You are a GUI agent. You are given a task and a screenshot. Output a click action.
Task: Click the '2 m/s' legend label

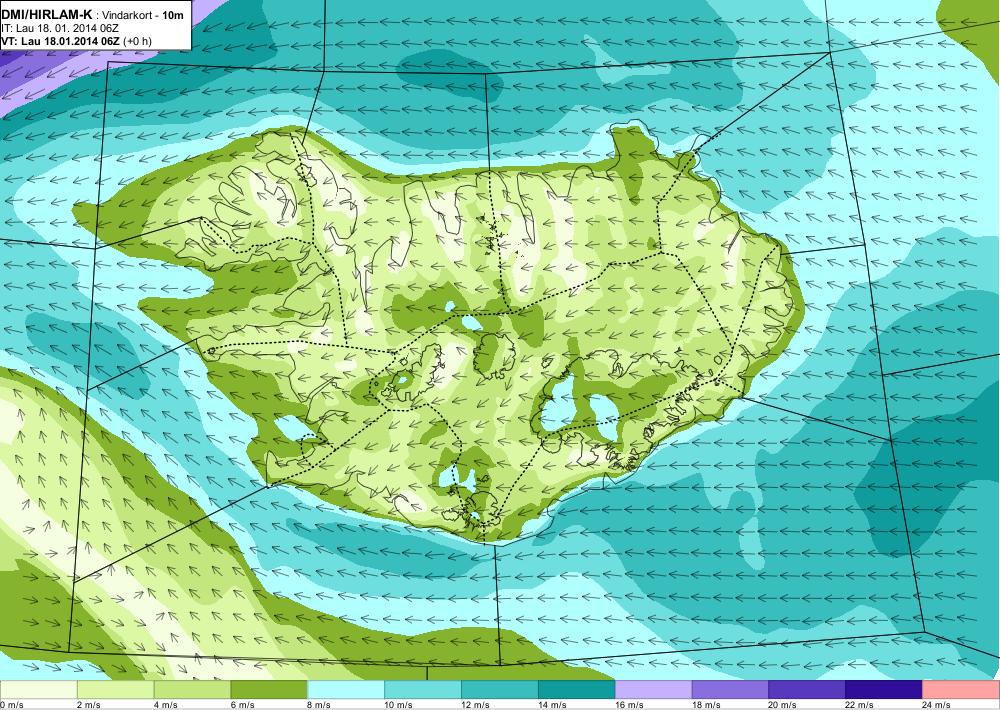[89, 705]
